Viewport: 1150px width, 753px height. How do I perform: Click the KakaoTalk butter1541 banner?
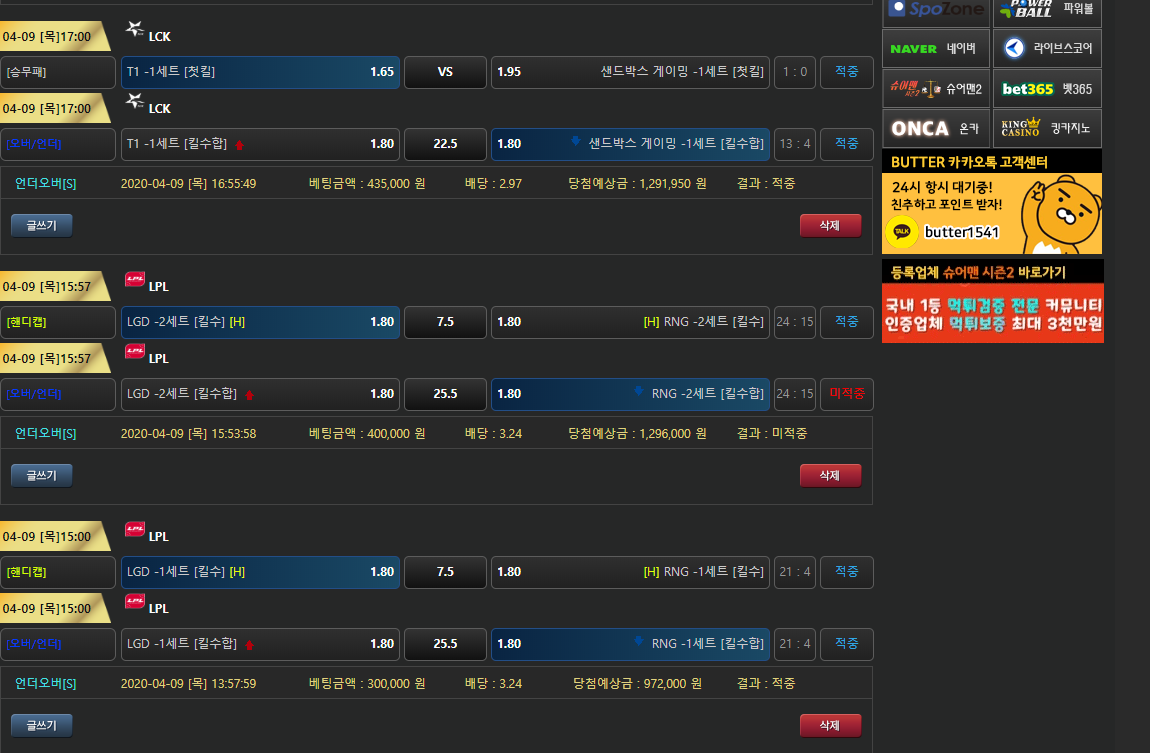(x=992, y=213)
